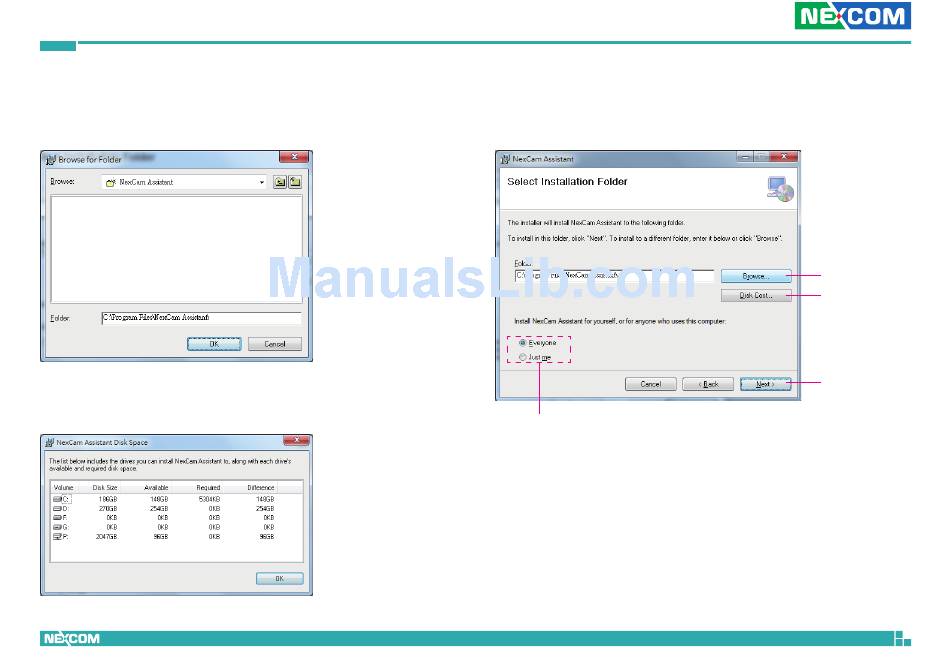950x664 pixels.
Task: Click Next in the NexCam Assistant installer
Action: (765, 384)
